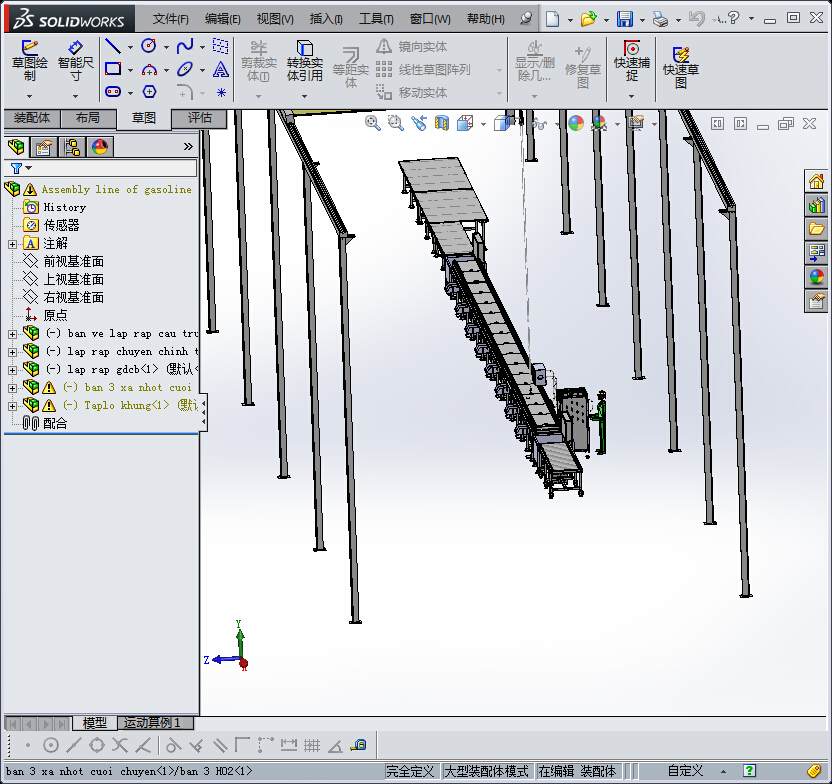Select the sketch Text tool
This screenshot has height=784, width=832.
pyautogui.click(x=221, y=69)
